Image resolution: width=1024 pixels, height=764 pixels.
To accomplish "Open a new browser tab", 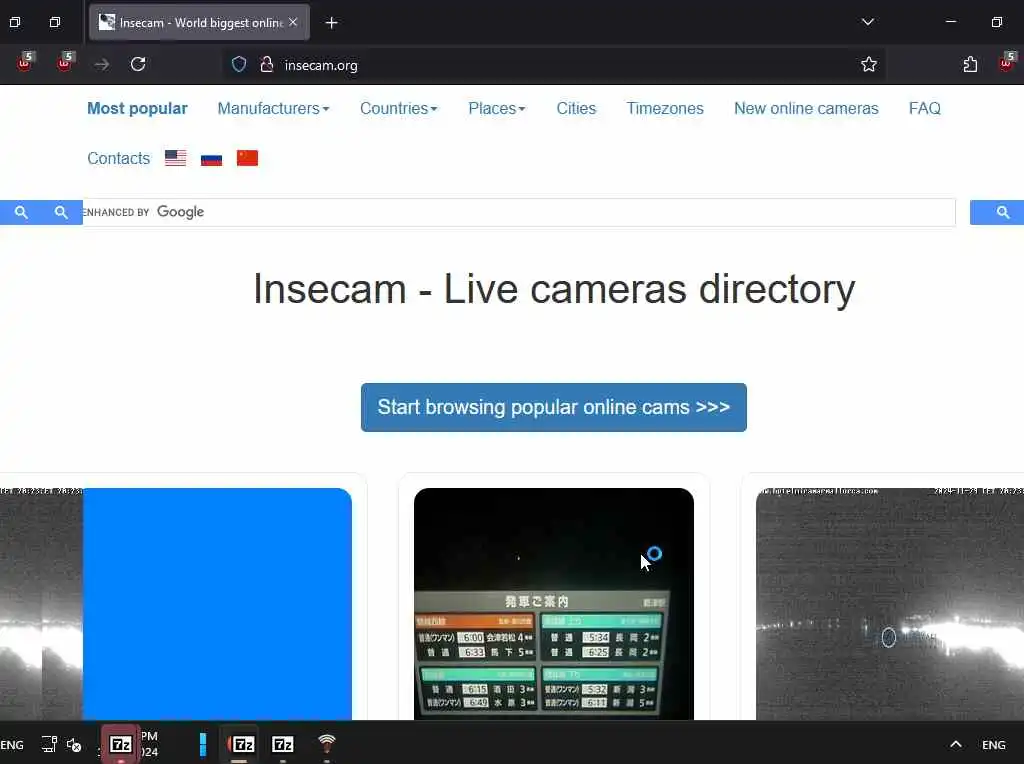I will point(331,23).
